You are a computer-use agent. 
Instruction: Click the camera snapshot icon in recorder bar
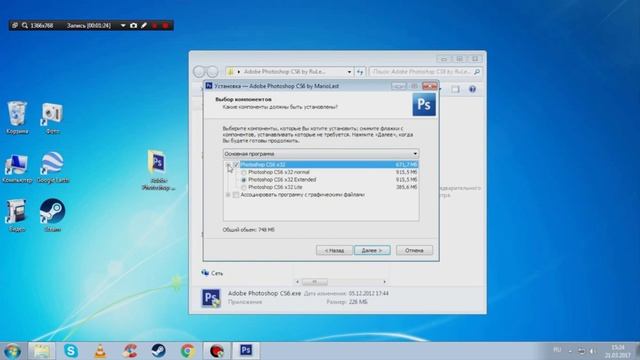click(133, 25)
